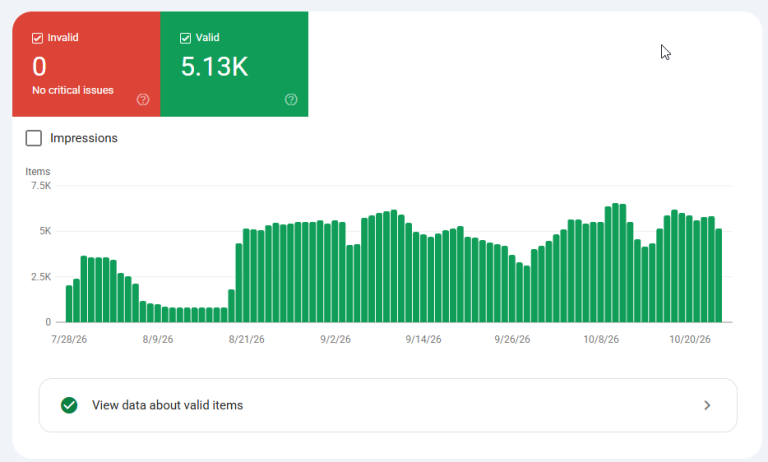Click chevron arrow on valid items row
The image size is (768, 462).
point(707,405)
